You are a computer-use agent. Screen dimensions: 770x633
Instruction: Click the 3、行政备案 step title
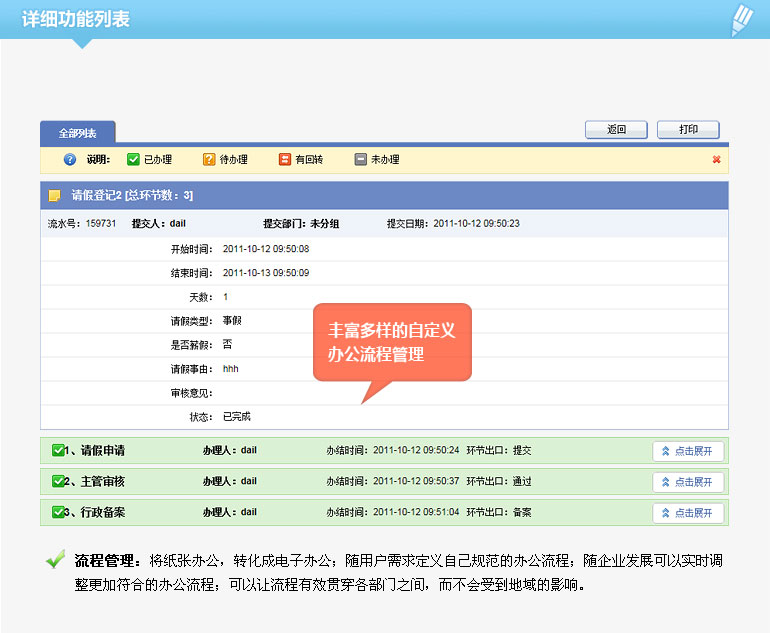94,512
